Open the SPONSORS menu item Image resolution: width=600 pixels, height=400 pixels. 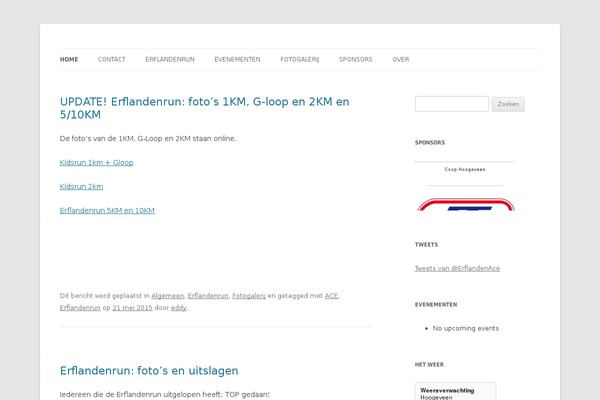[x=355, y=59]
